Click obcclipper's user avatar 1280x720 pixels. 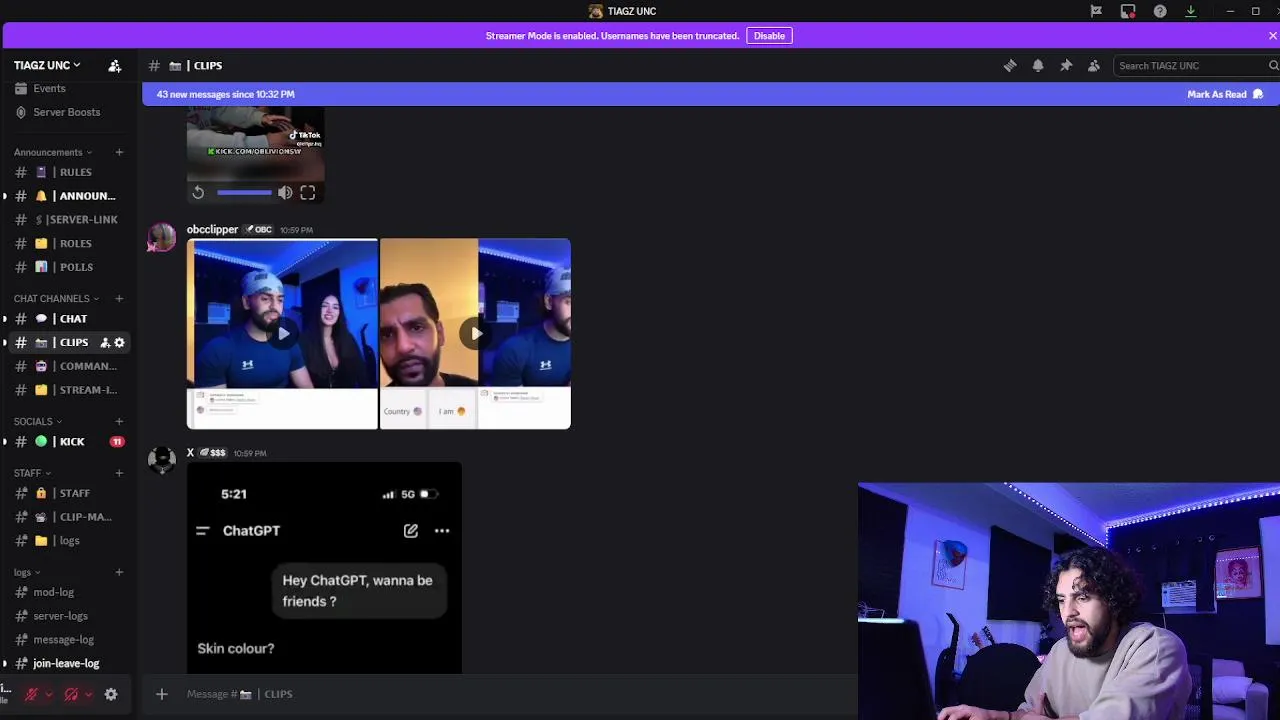click(x=162, y=237)
